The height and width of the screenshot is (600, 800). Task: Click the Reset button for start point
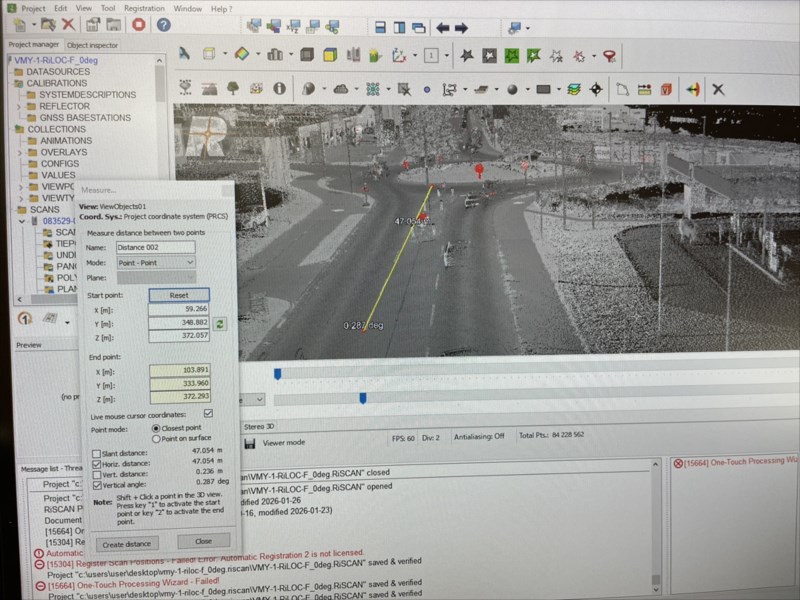click(x=179, y=295)
